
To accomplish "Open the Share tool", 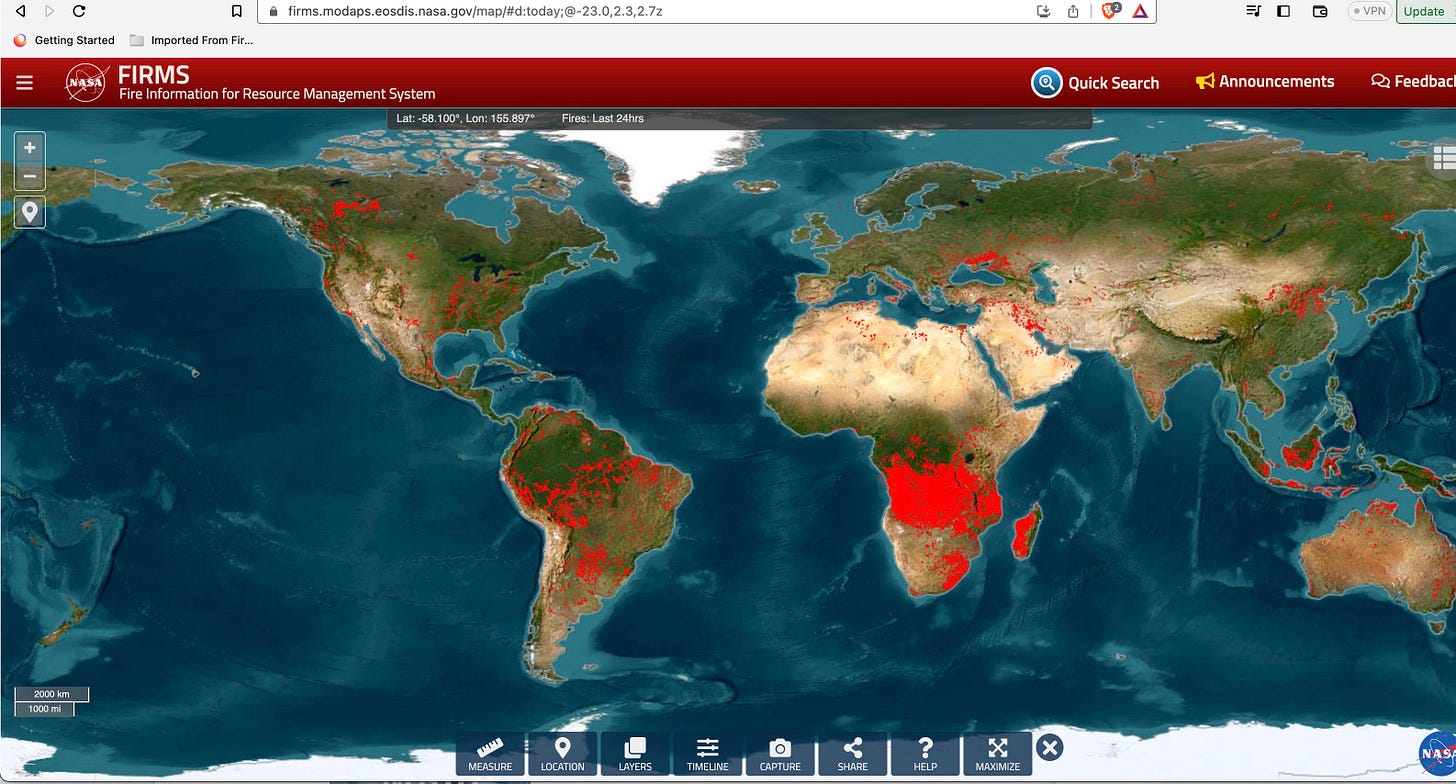I will tap(853, 753).
